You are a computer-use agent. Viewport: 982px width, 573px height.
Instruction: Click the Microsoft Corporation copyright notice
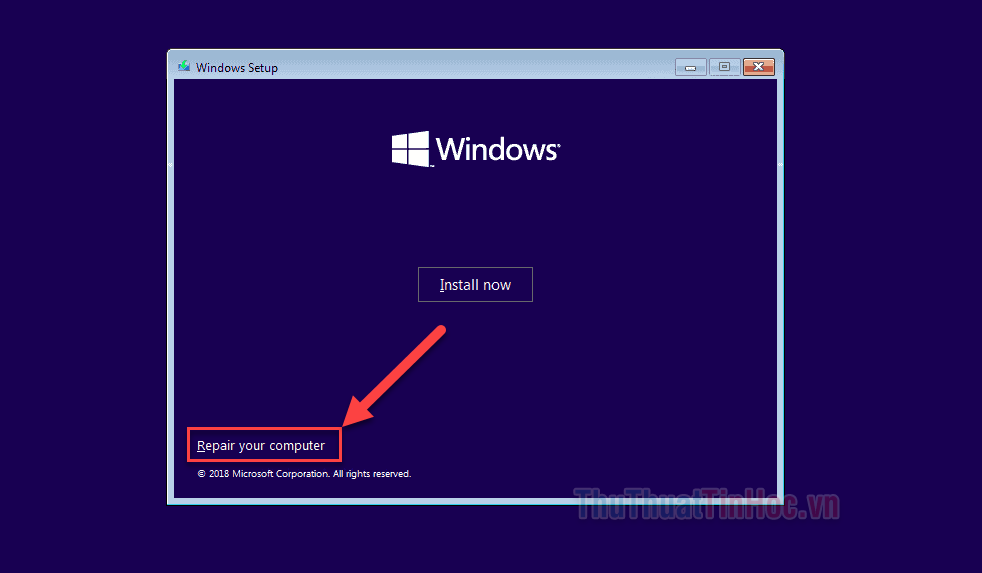(x=304, y=474)
